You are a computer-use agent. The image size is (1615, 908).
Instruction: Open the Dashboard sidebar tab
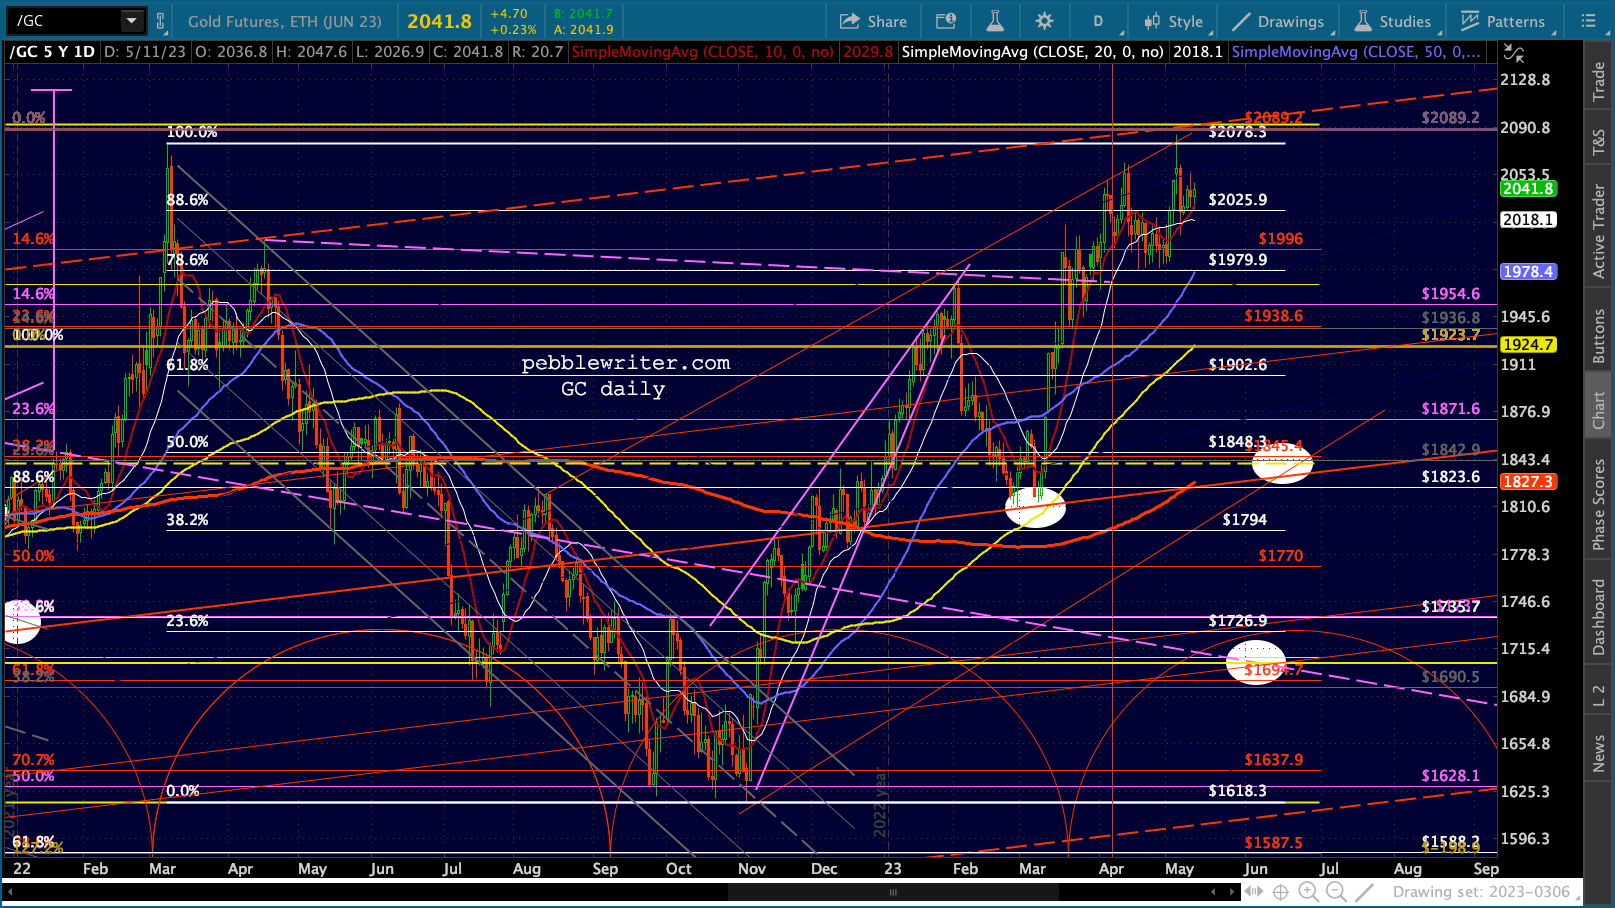(1599, 617)
